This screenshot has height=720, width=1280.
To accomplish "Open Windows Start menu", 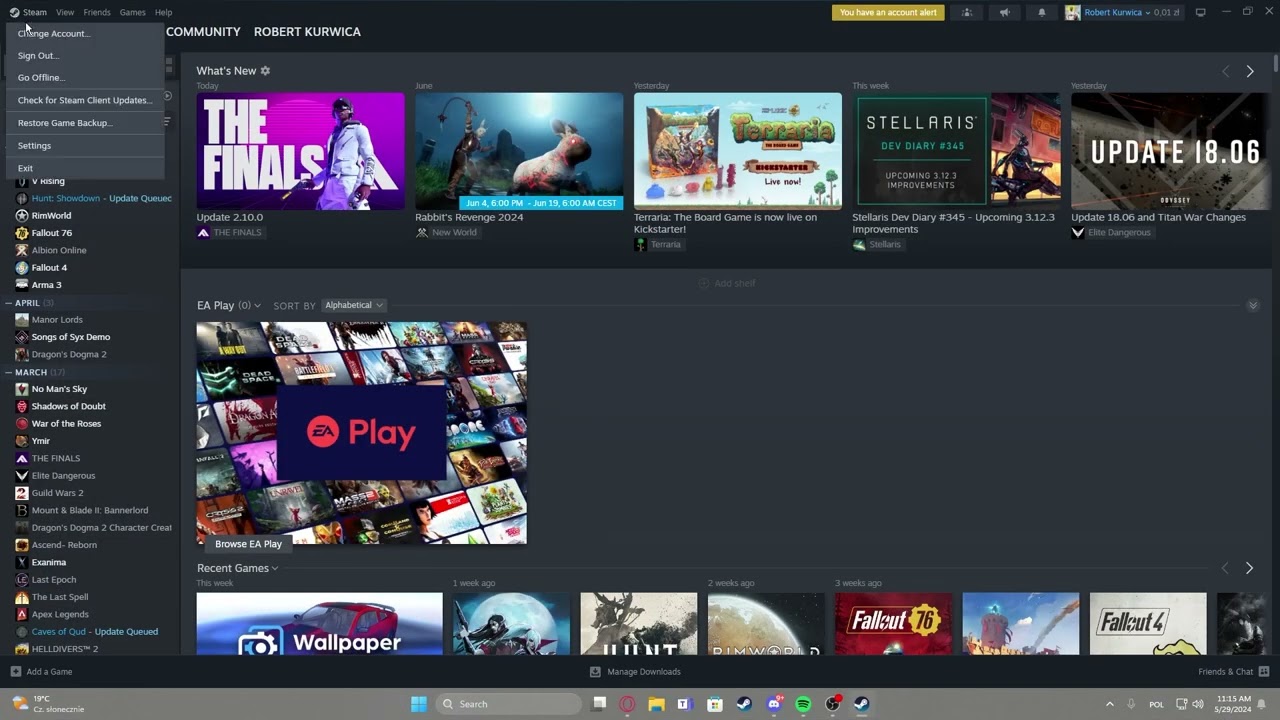I will tap(419, 704).
